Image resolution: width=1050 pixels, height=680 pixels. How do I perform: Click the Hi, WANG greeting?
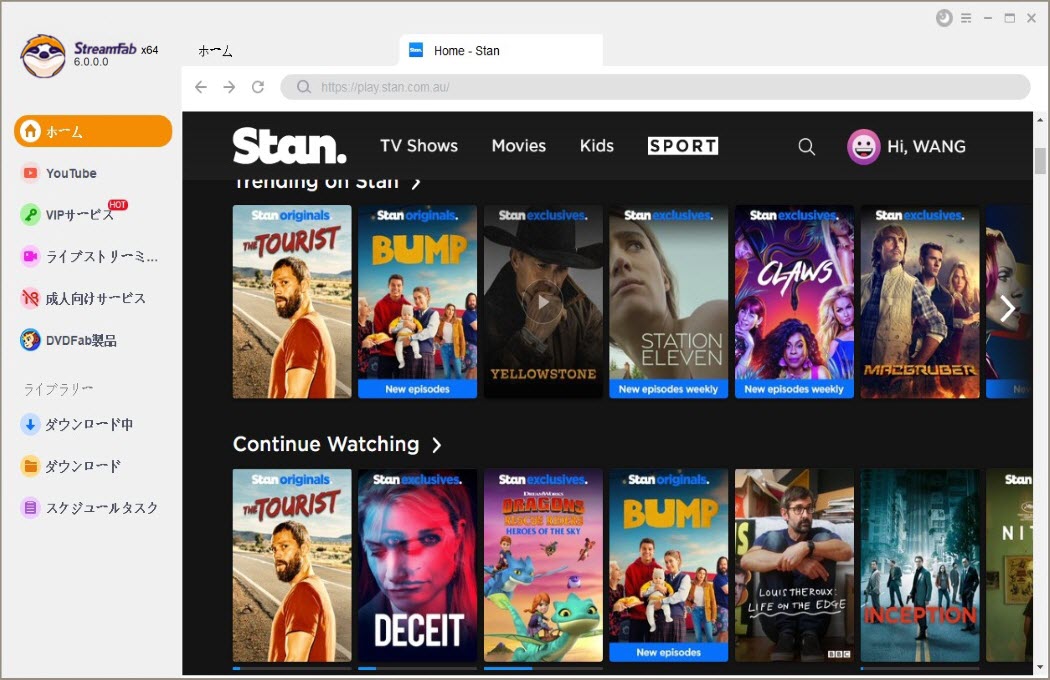tap(926, 147)
